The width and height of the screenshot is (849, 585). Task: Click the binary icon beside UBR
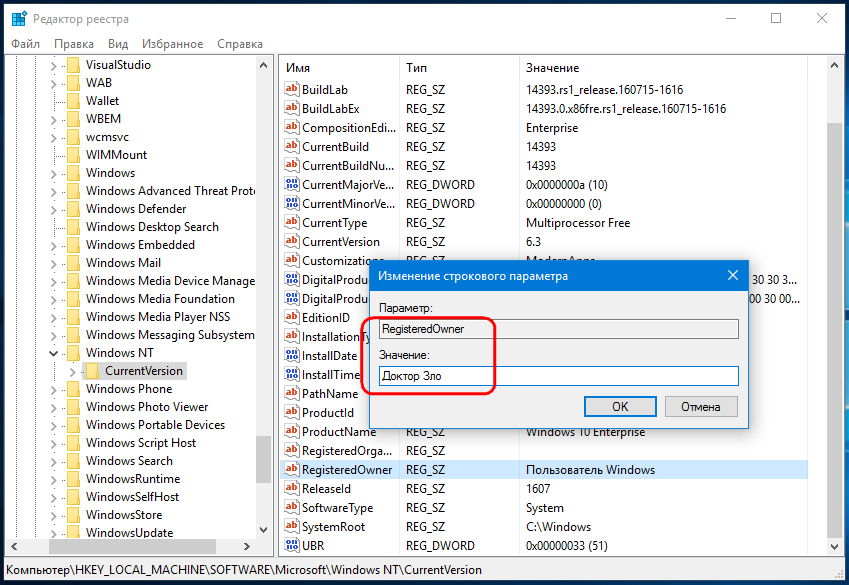(x=291, y=545)
